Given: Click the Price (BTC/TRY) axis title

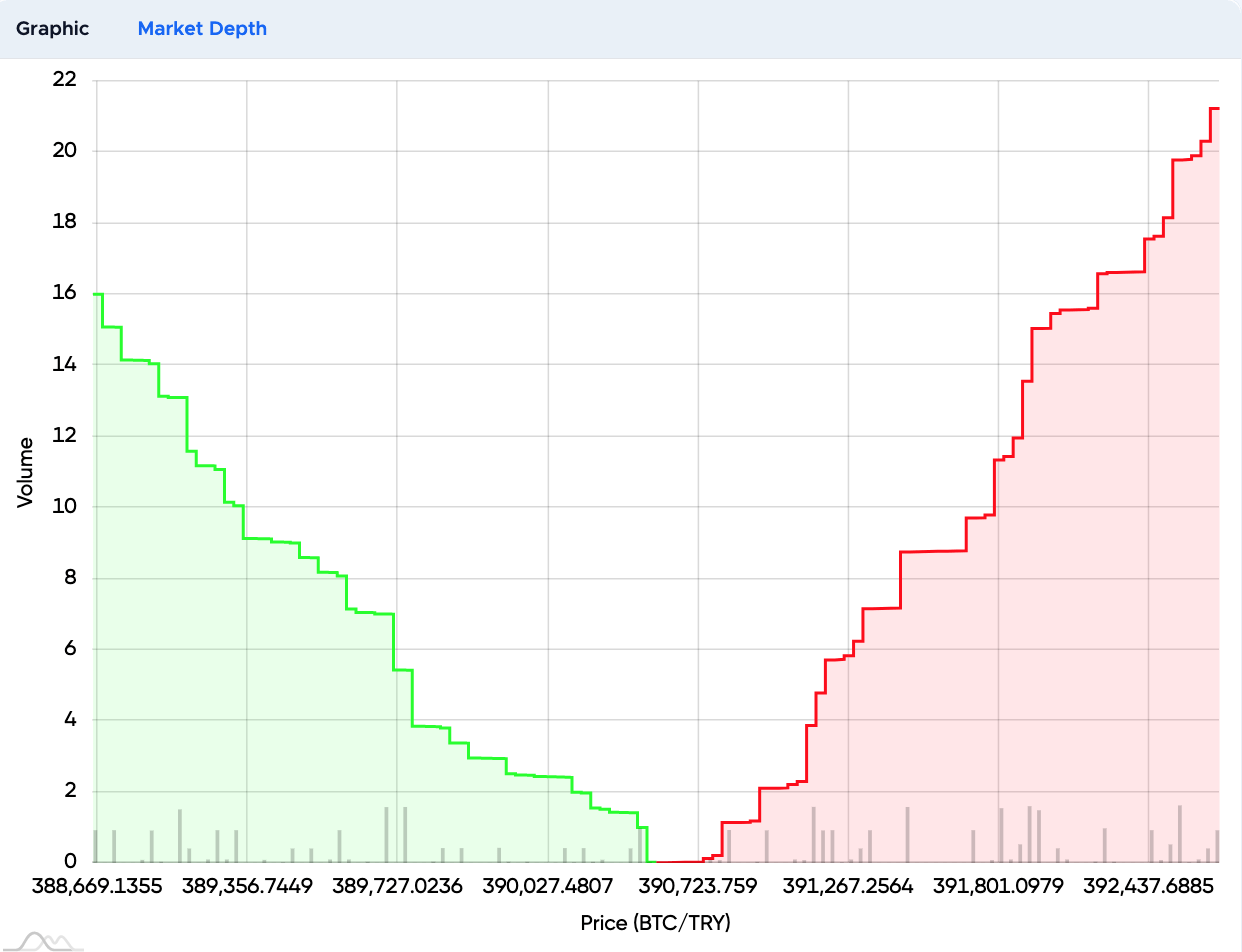Looking at the screenshot, I should click(653, 923).
